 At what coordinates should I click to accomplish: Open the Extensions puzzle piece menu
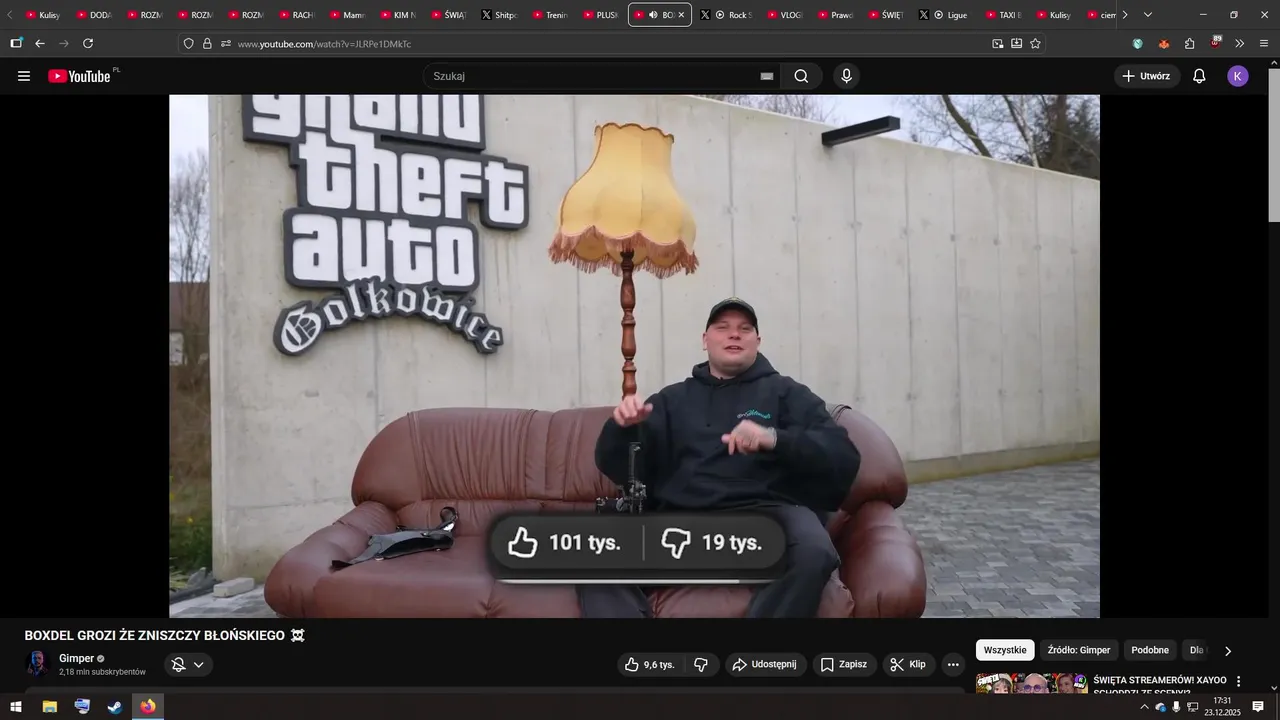pyautogui.click(x=1189, y=44)
